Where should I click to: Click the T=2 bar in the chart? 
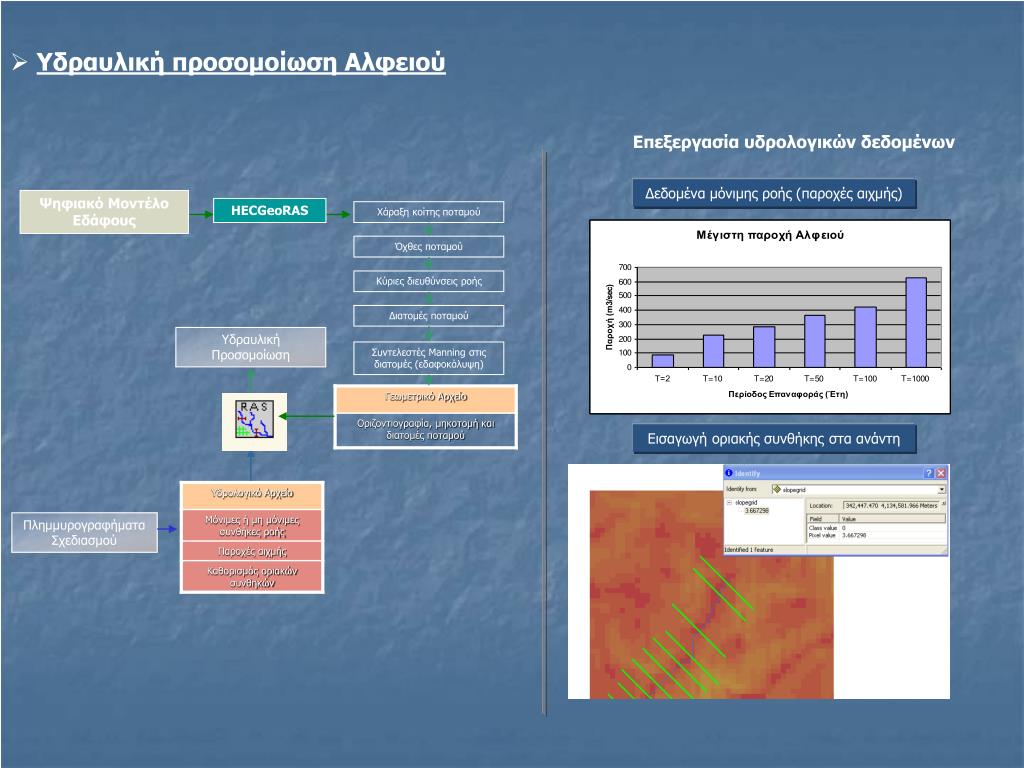tap(663, 360)
